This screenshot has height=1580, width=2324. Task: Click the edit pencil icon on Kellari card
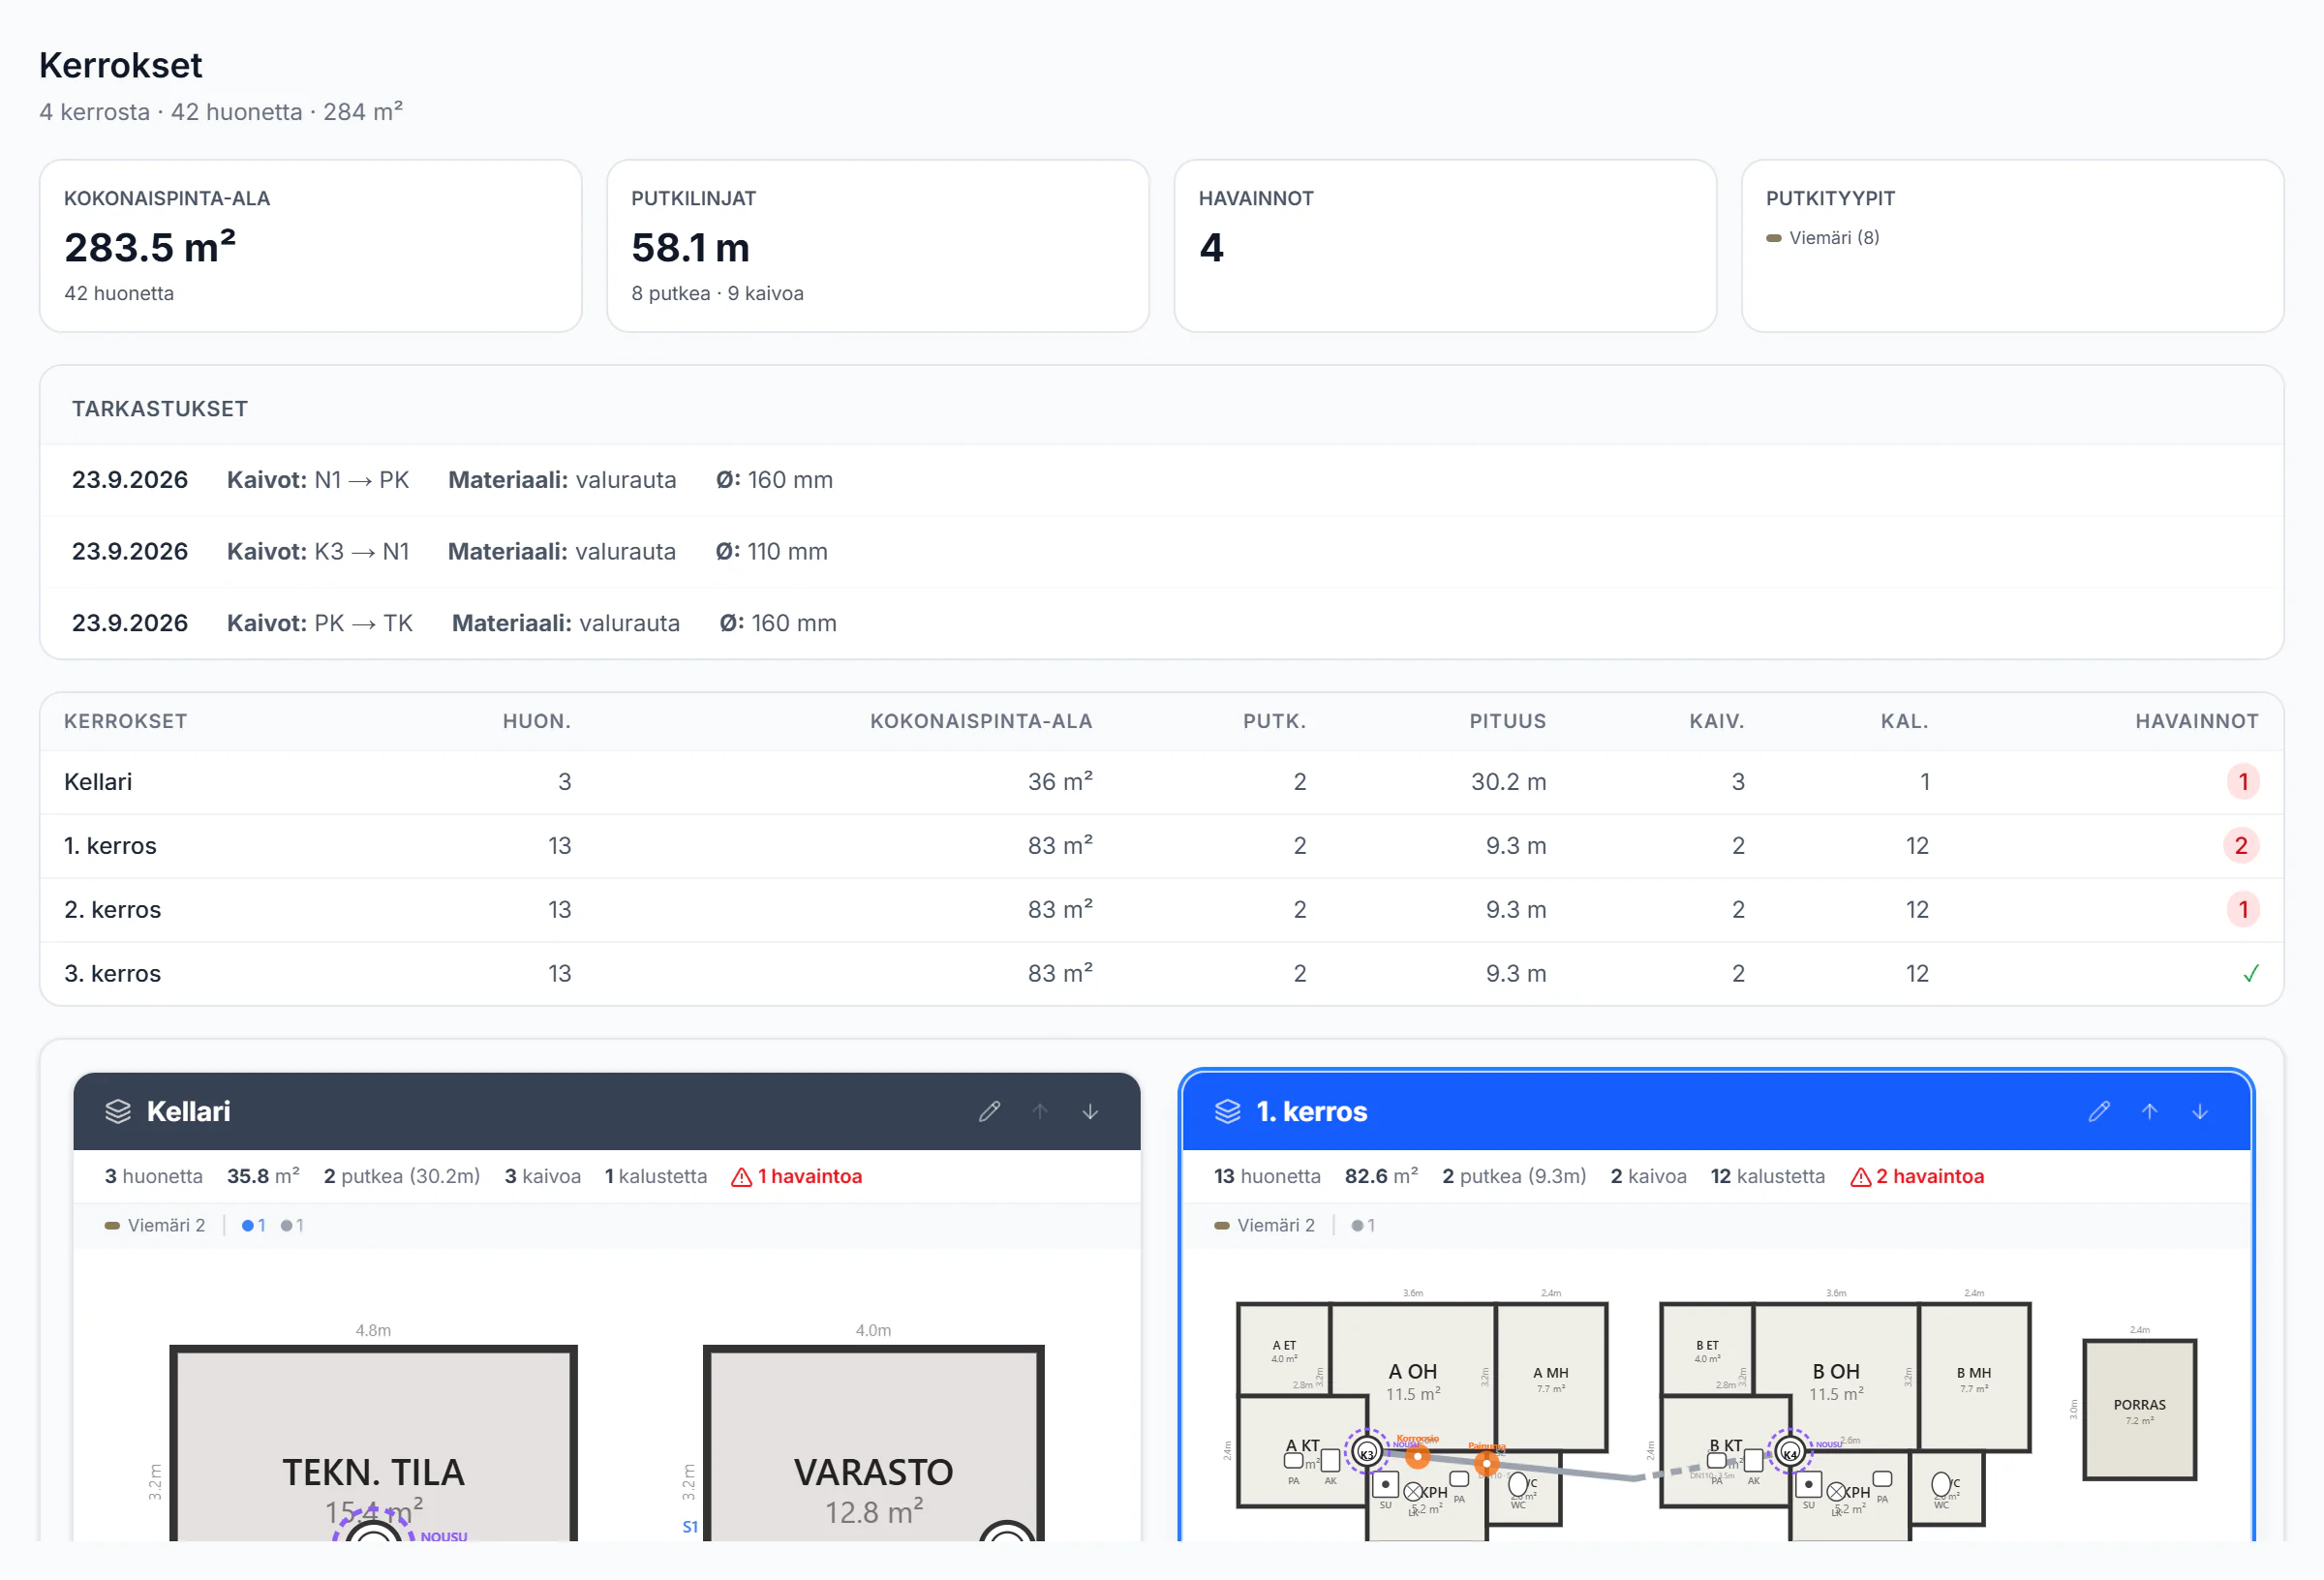(989, 1111)
